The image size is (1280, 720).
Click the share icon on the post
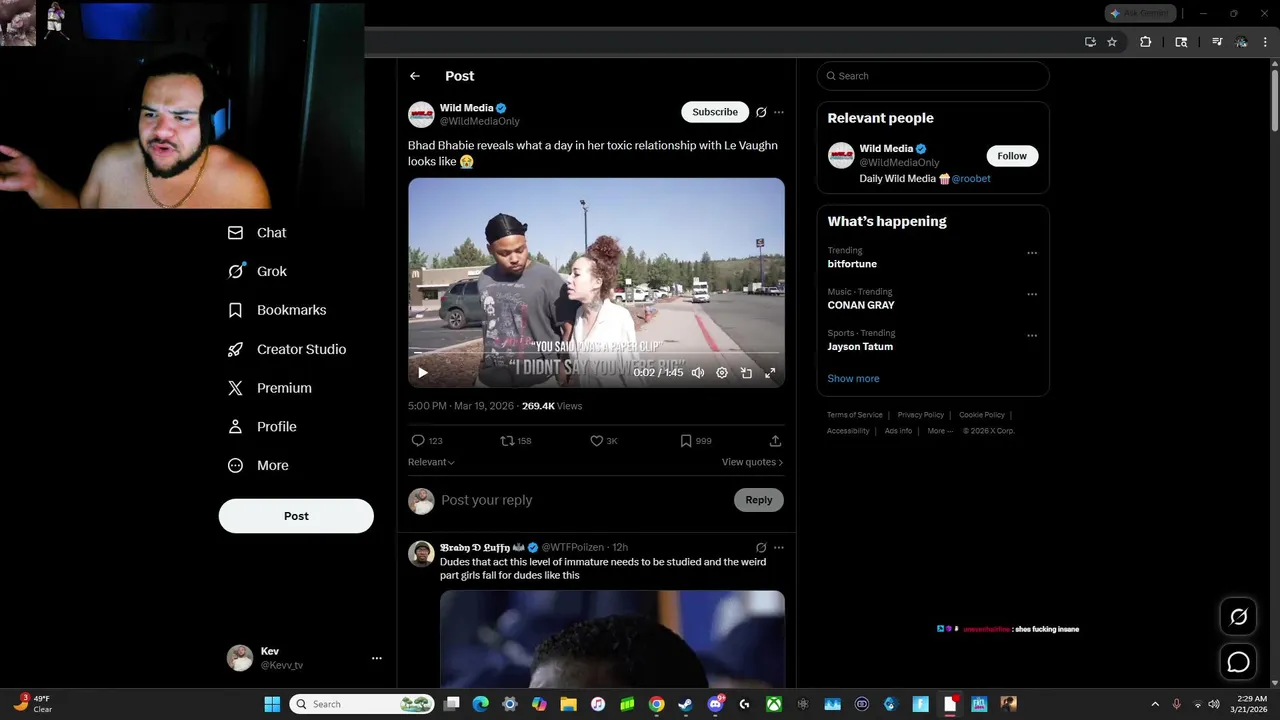(775, 441)
